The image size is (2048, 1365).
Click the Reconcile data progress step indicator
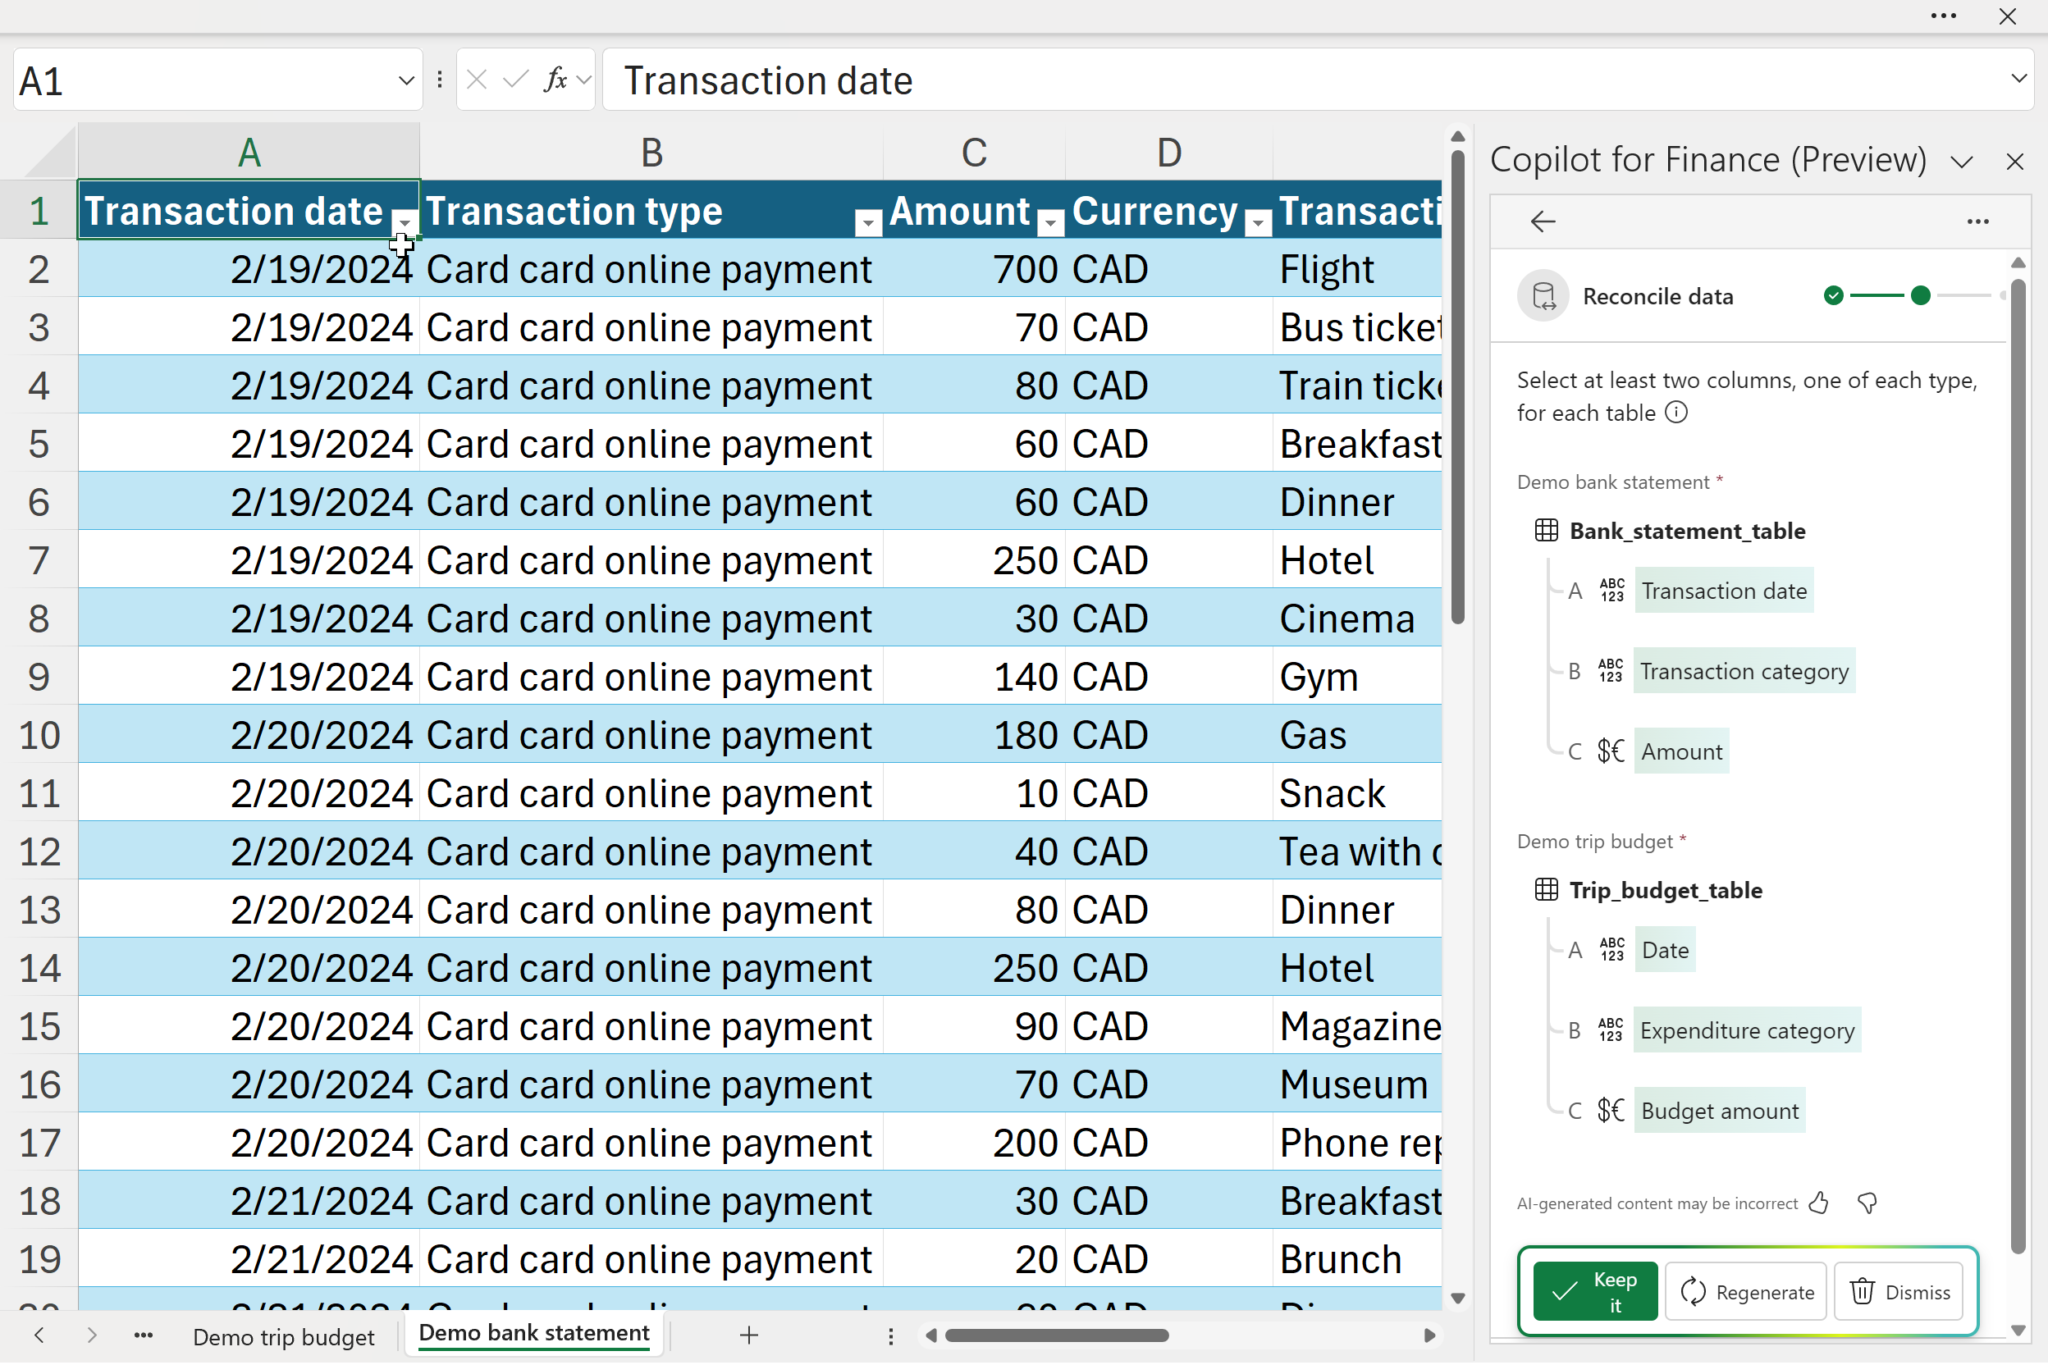point(1919,296)
